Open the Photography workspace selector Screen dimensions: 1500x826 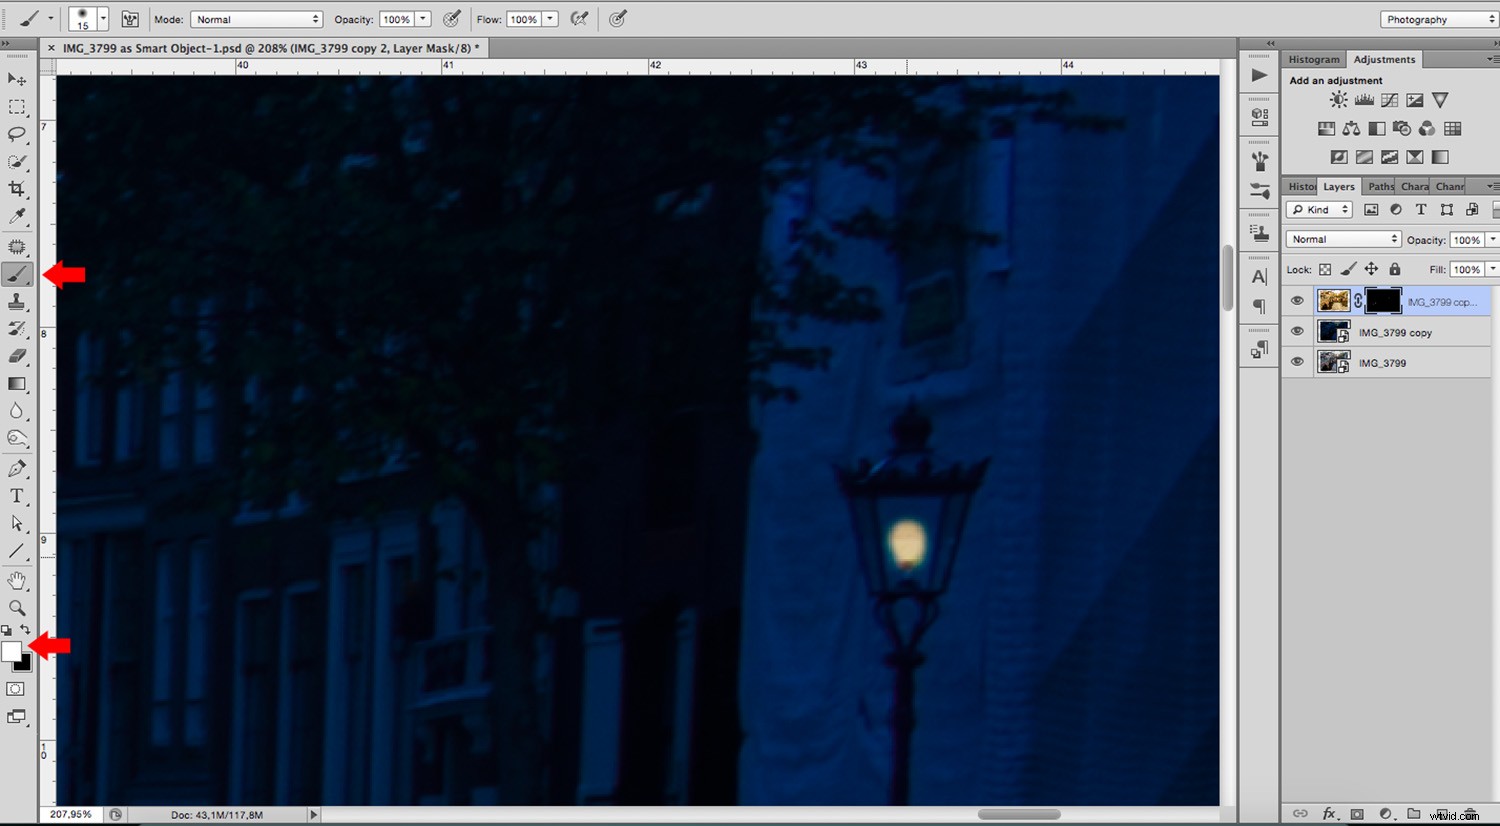coord(1437,18)
